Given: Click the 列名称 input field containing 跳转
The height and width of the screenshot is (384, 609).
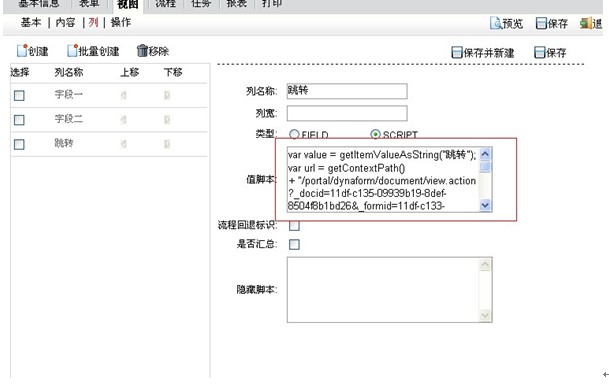Looking at the screenshot, I should coord(347,91).
